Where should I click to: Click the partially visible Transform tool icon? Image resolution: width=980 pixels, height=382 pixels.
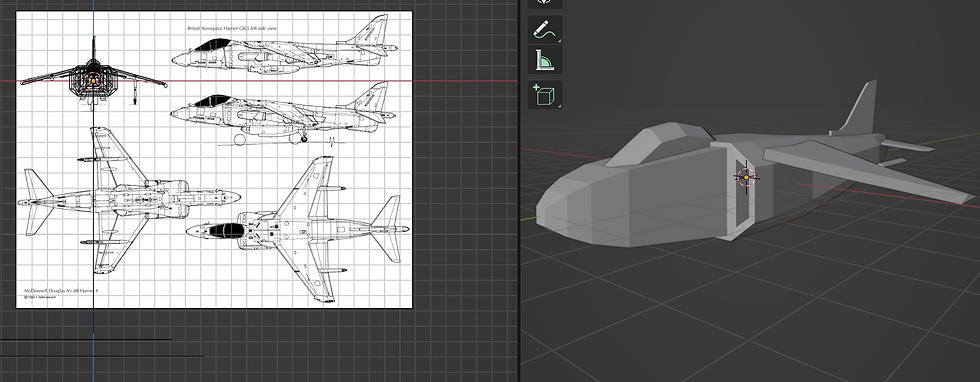pos(544,3)
